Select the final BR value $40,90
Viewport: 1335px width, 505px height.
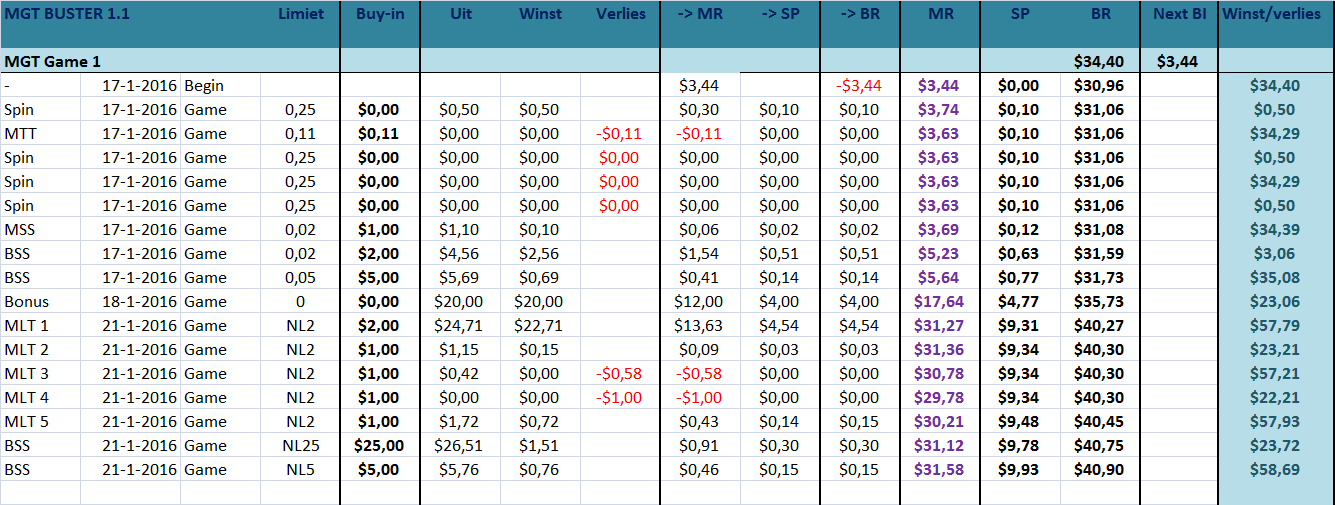pyautogui.click(x=1099, y=470)
